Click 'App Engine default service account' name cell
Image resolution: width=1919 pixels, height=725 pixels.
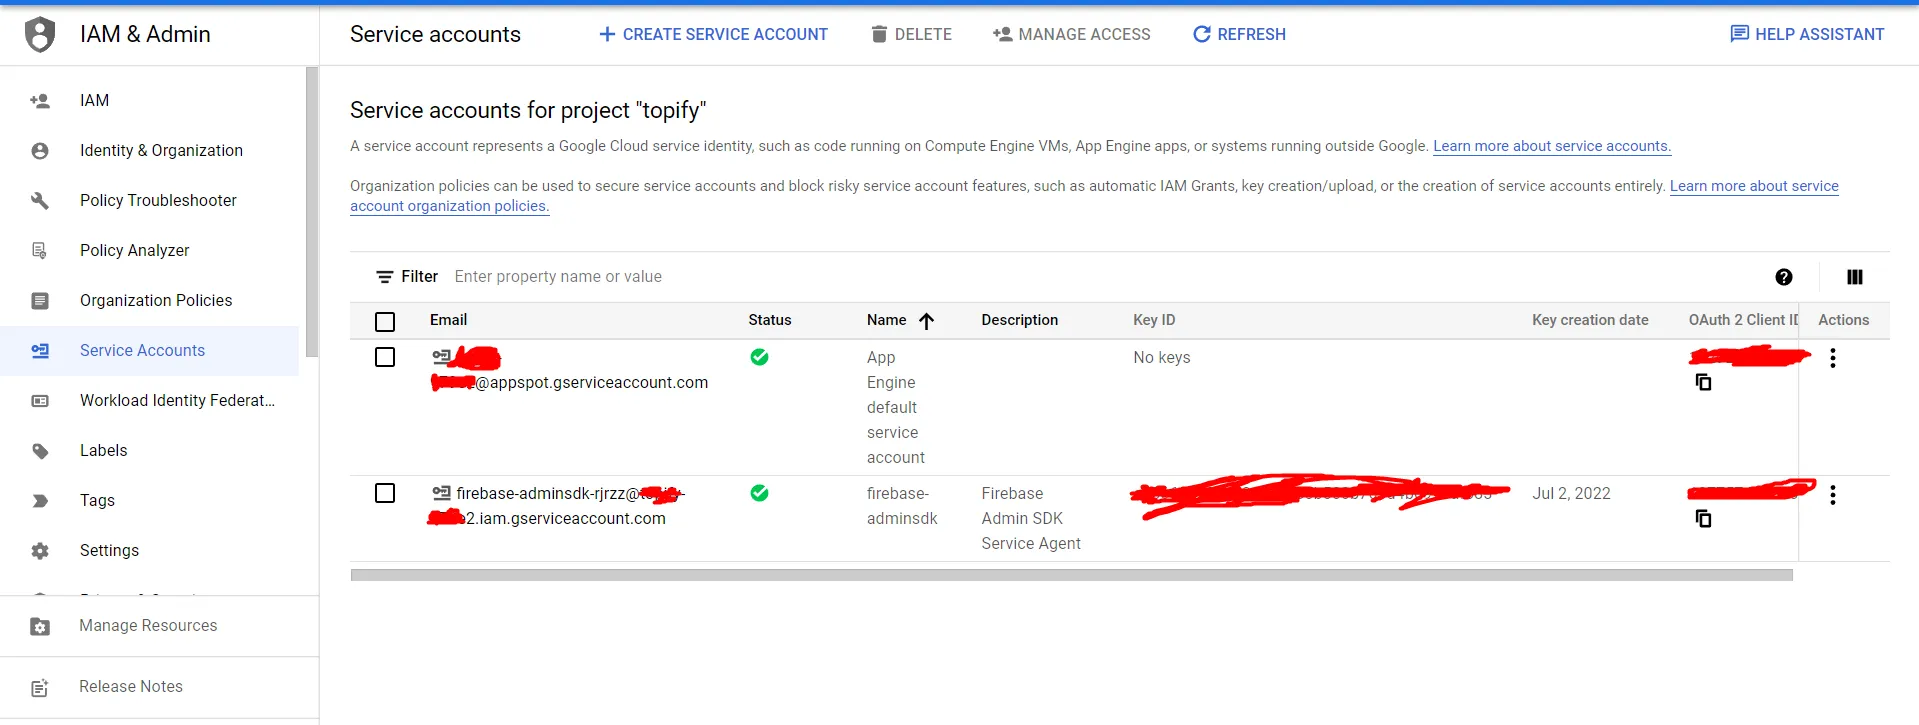[896, 407]
